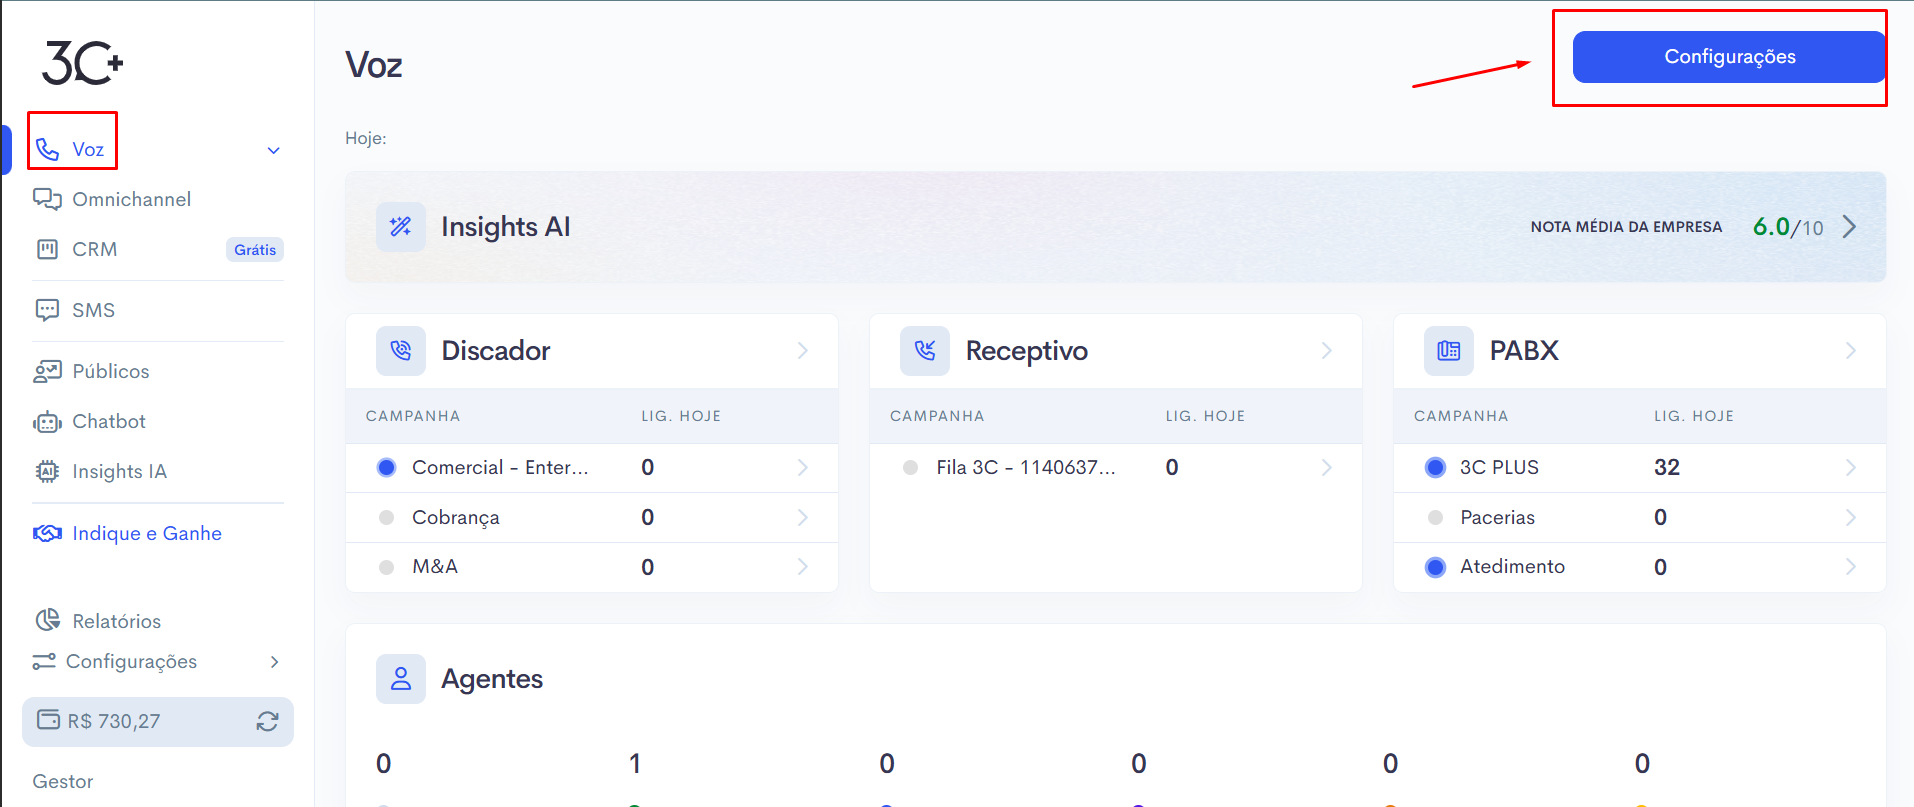Click the Receptivo heading

pos(1027,351)
